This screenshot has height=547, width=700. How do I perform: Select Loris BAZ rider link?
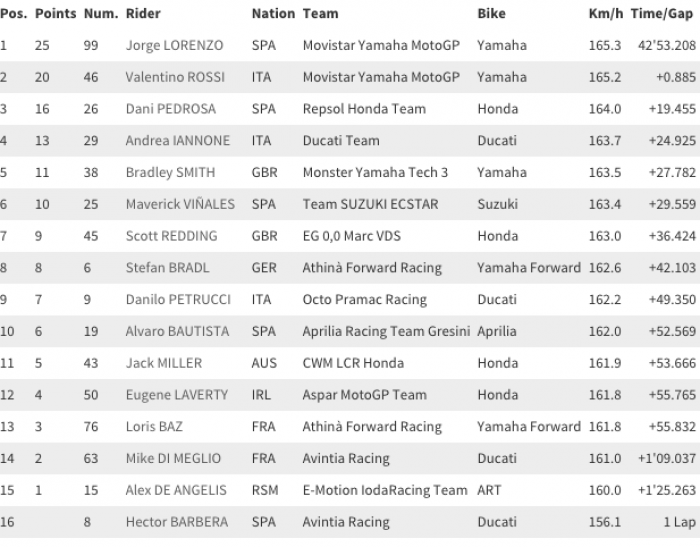pos(154,427)
